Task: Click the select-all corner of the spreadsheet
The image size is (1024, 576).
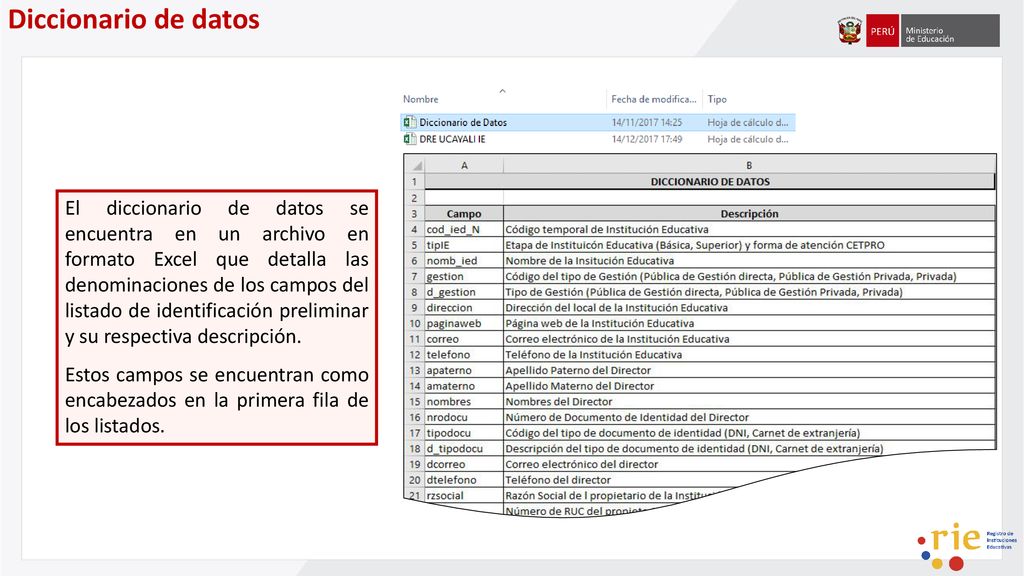Action: 414,166
